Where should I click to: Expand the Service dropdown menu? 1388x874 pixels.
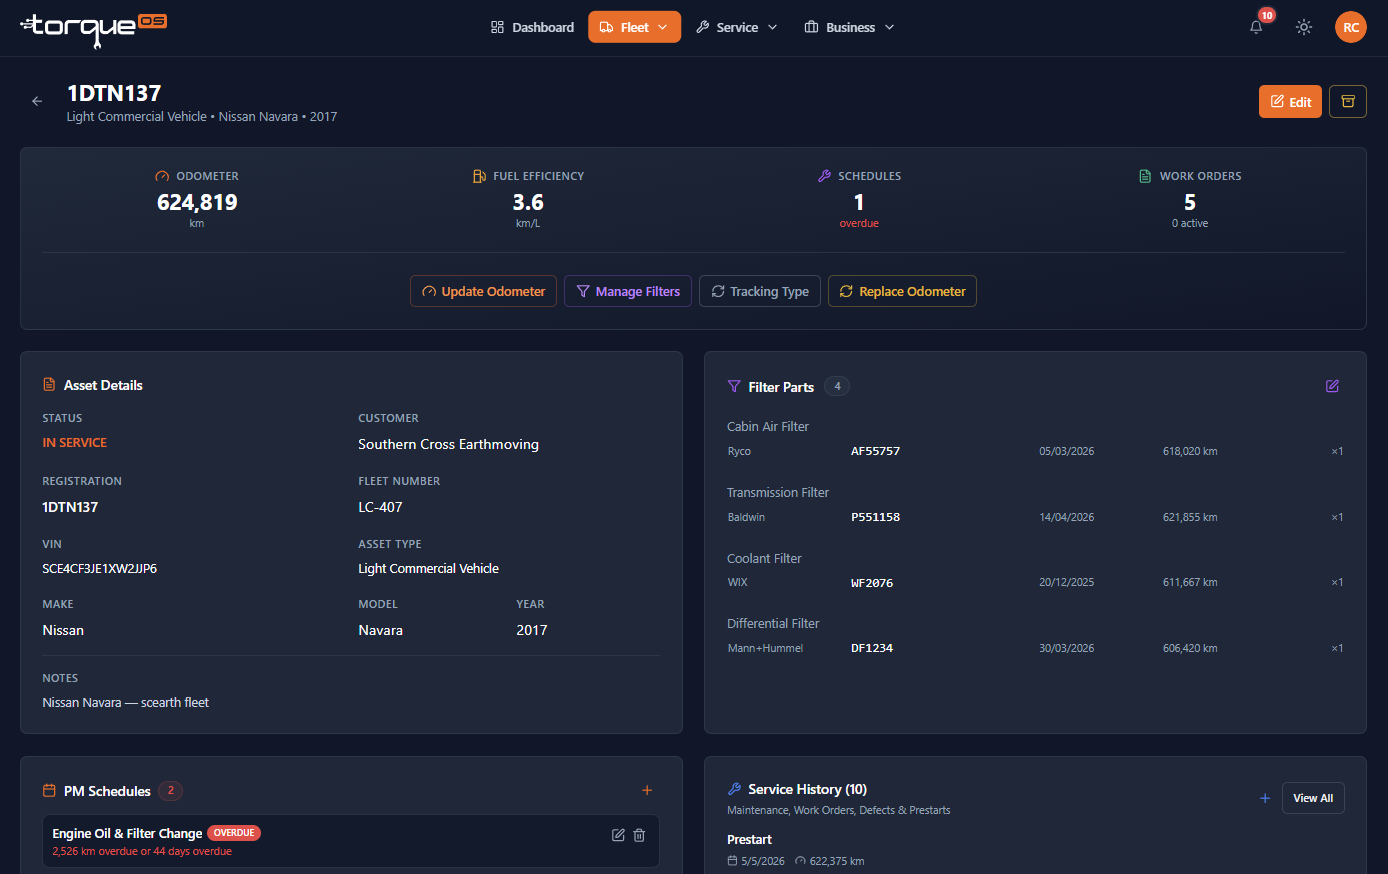(737, 27)
